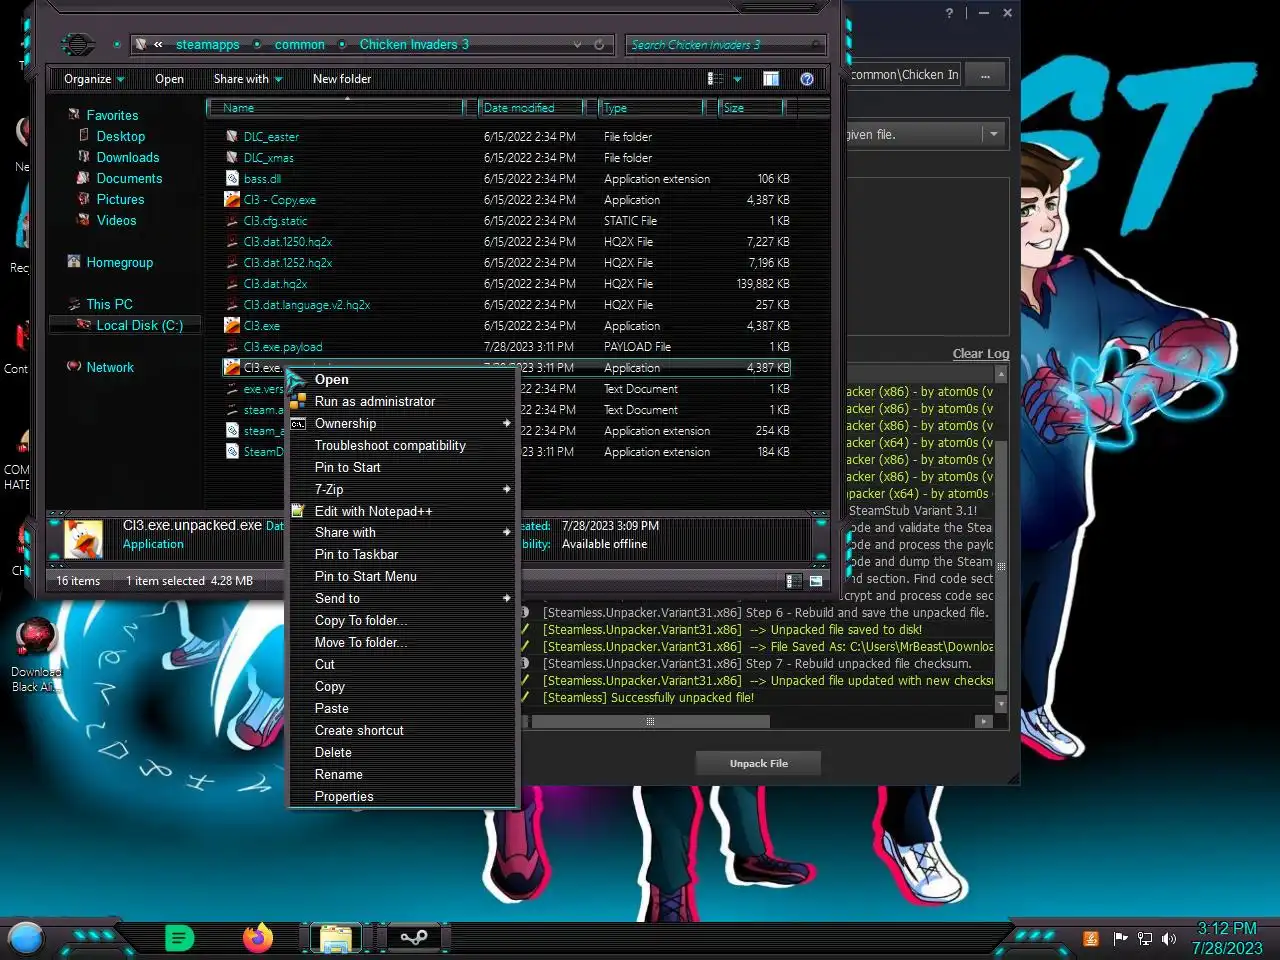The height and width of the screenshot is (960, 1280).
Task: Choose Rename in the context menu
Action: click(402, 775)
